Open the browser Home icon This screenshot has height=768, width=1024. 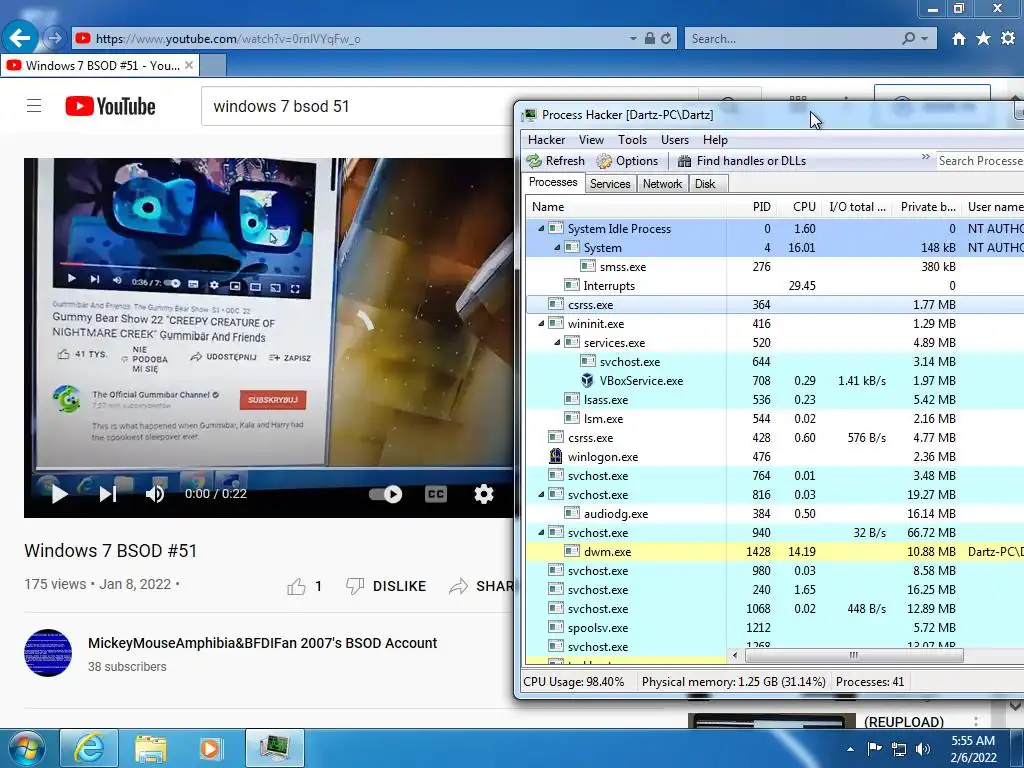[x=958, y=39]
